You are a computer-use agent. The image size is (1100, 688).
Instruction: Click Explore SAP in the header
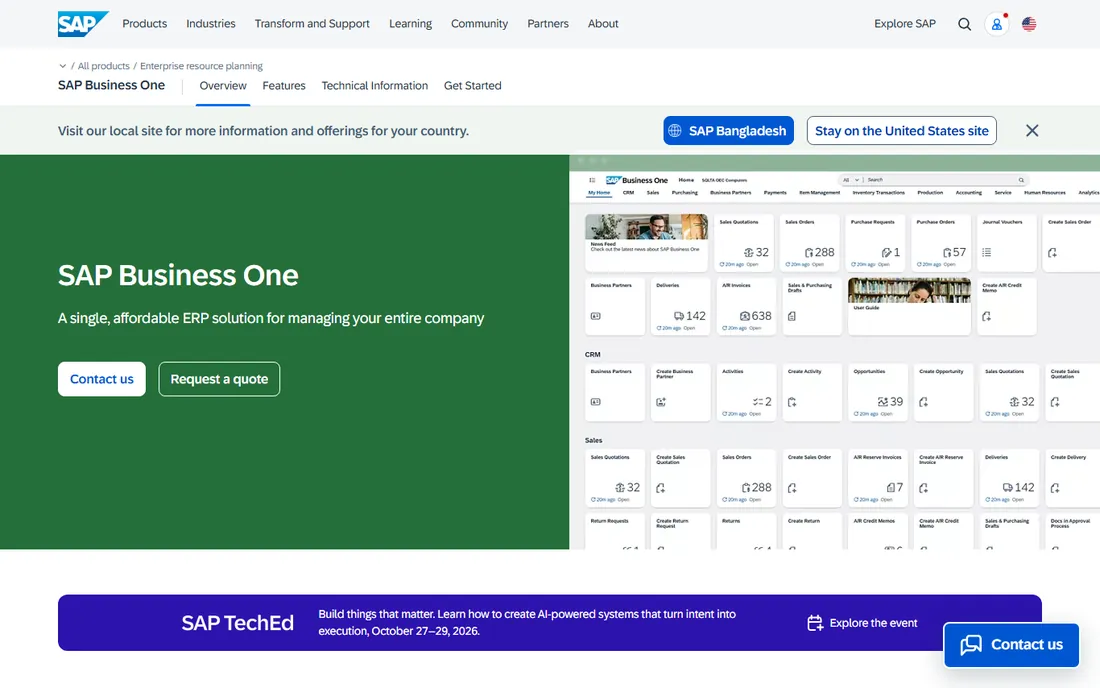pyautogui.click(x=904, y=24)
